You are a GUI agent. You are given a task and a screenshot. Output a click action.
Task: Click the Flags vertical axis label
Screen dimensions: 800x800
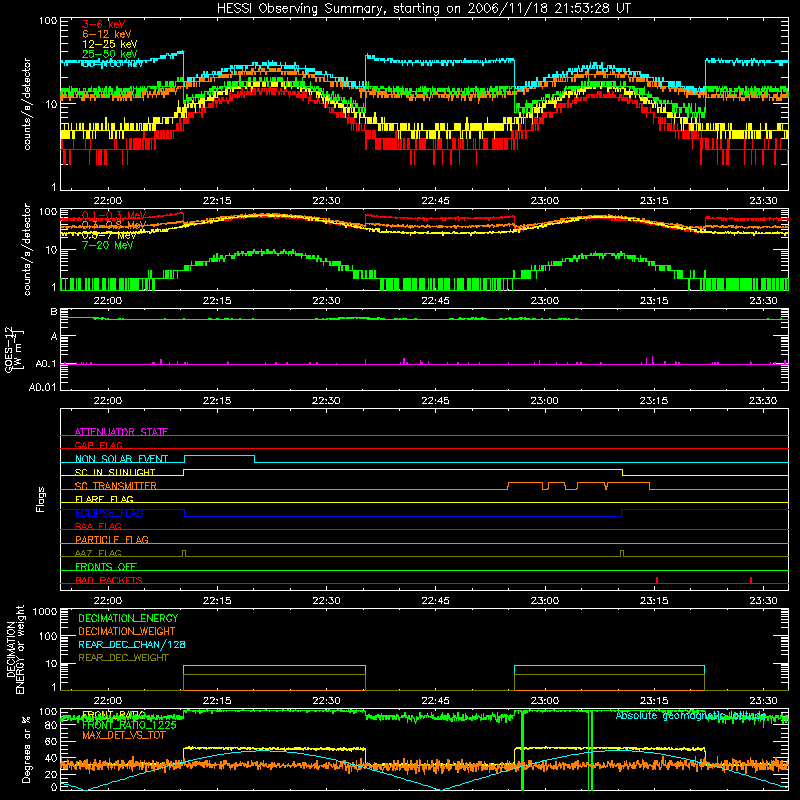click(41, 499)
